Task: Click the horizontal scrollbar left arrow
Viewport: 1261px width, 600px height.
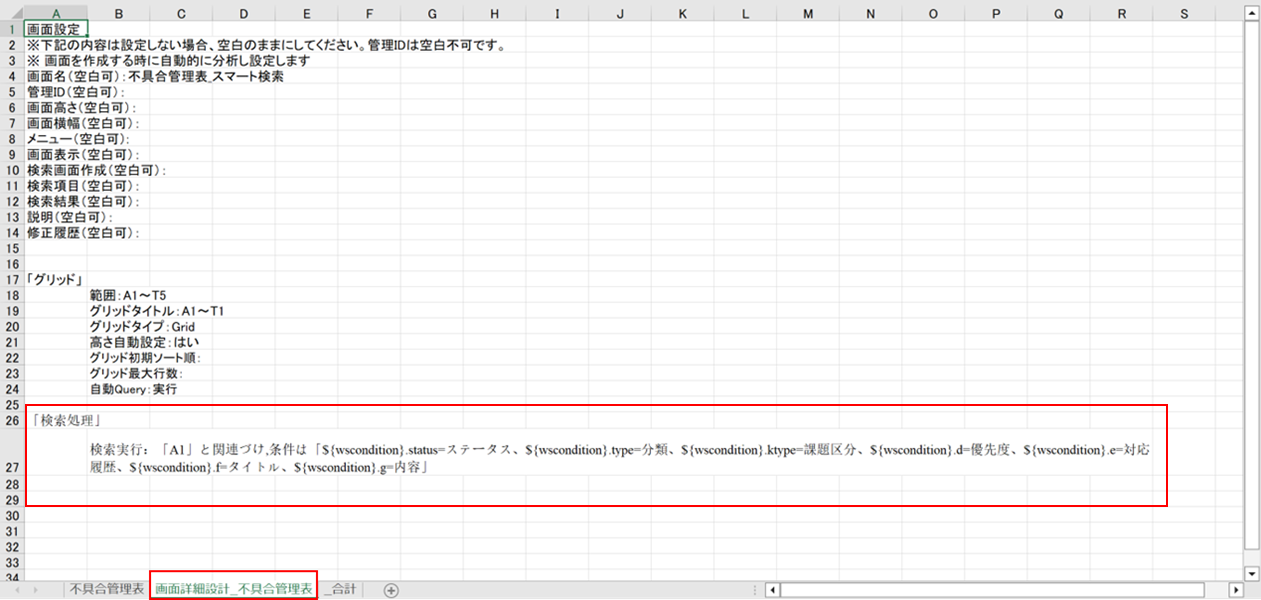Action: pos(770,589)
